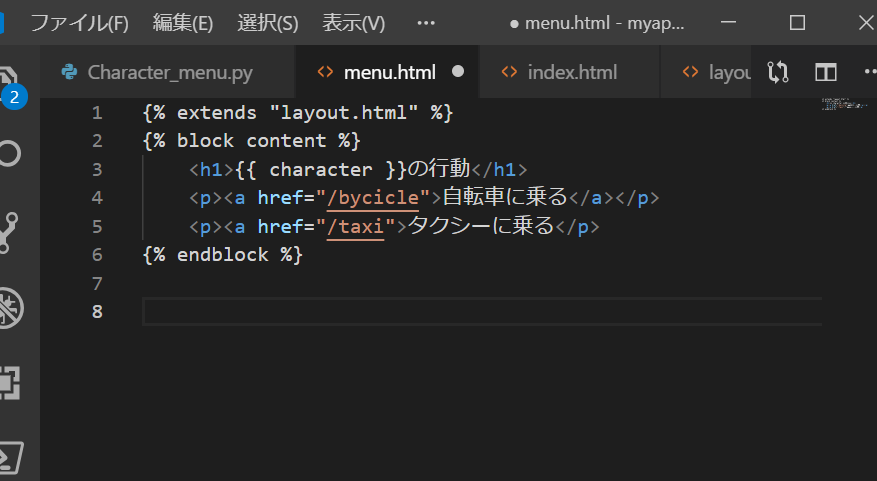Expand the hidden menu bar overflow

(426, 23)
